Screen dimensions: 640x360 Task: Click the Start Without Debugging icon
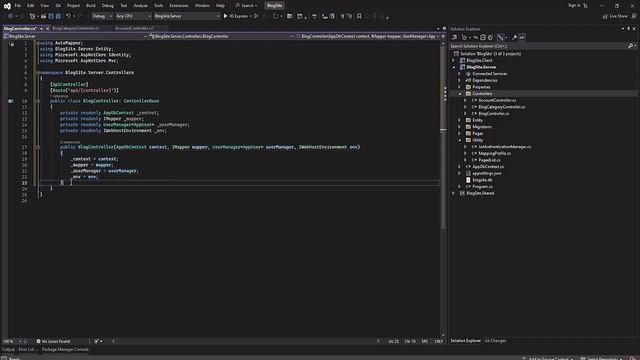(256, 16)
